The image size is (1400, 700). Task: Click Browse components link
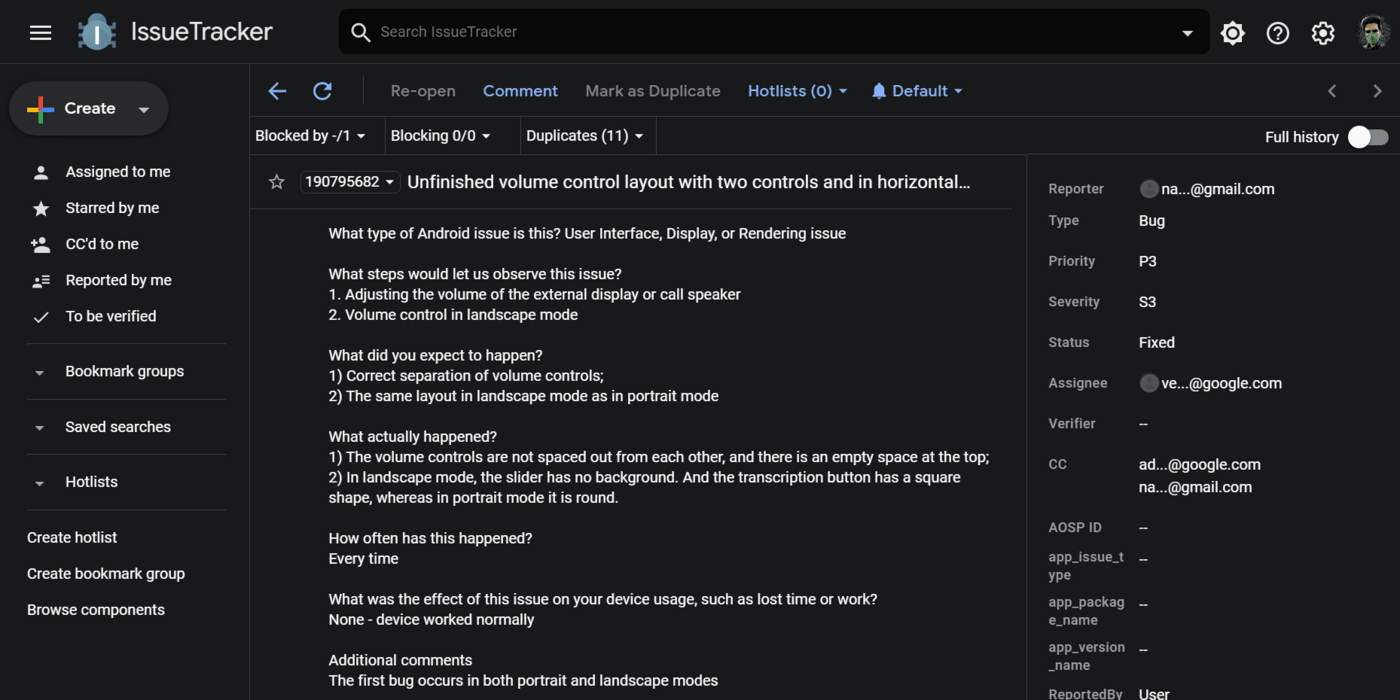coord(96,610)
